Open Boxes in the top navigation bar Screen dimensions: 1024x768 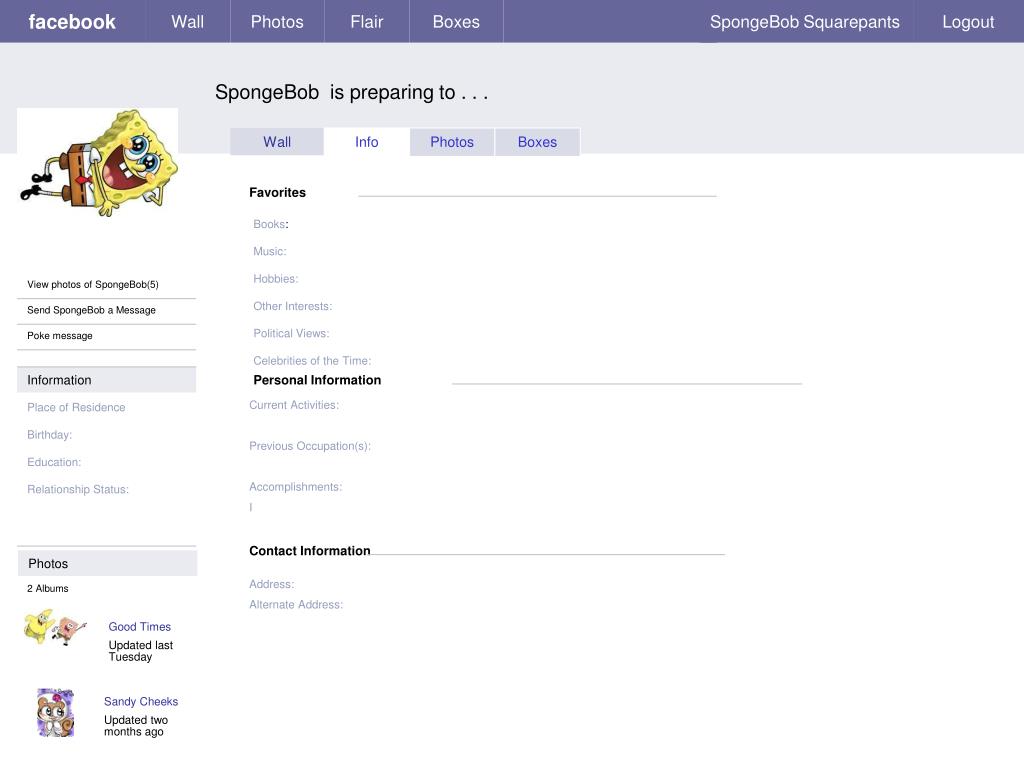pos(456,22)
